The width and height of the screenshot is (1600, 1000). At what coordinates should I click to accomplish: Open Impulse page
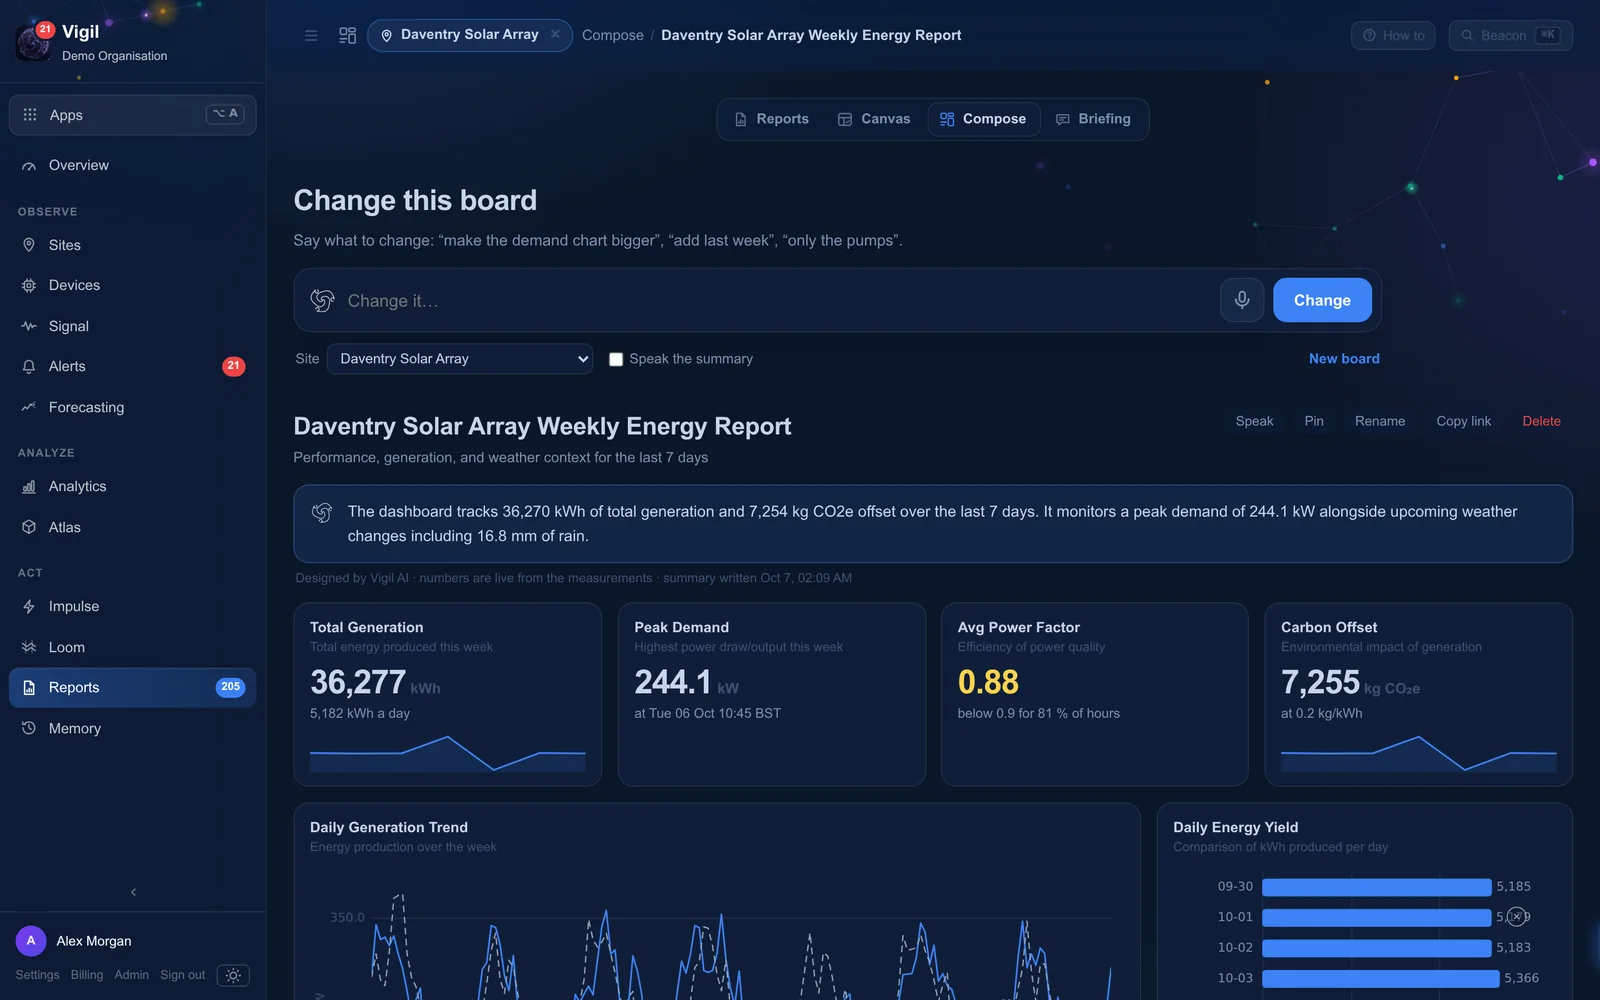[132, 606]
